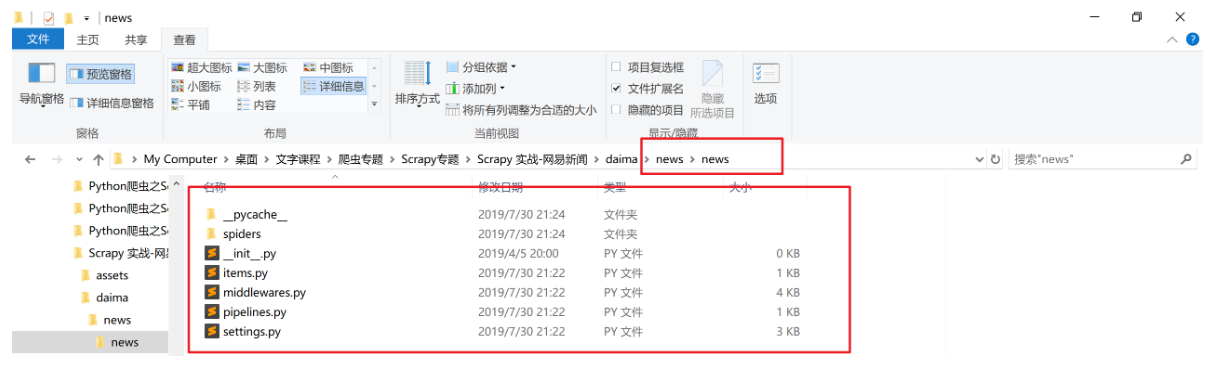This screenshot has height=376, width=1218.
Task: Click My Computer in the address bar
Action: point(180,159)
